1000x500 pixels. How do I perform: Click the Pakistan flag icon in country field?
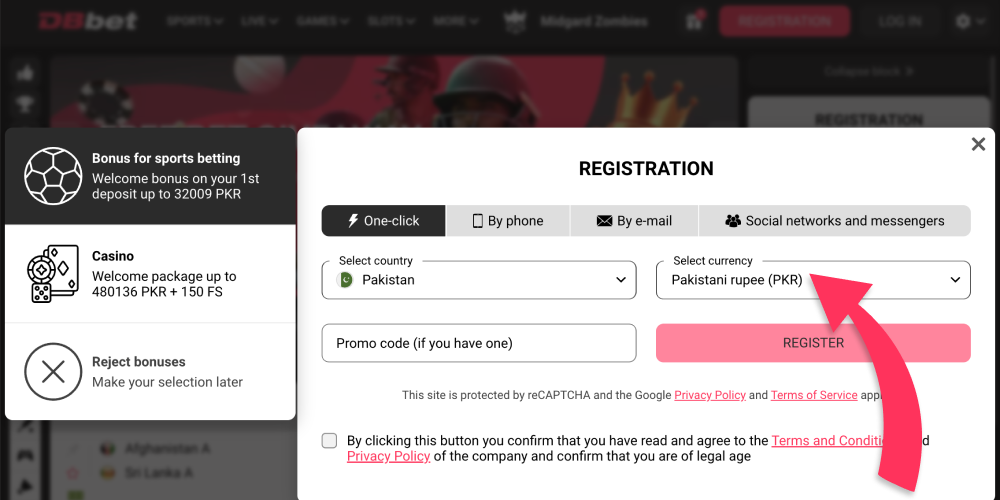tap(344, 280)
